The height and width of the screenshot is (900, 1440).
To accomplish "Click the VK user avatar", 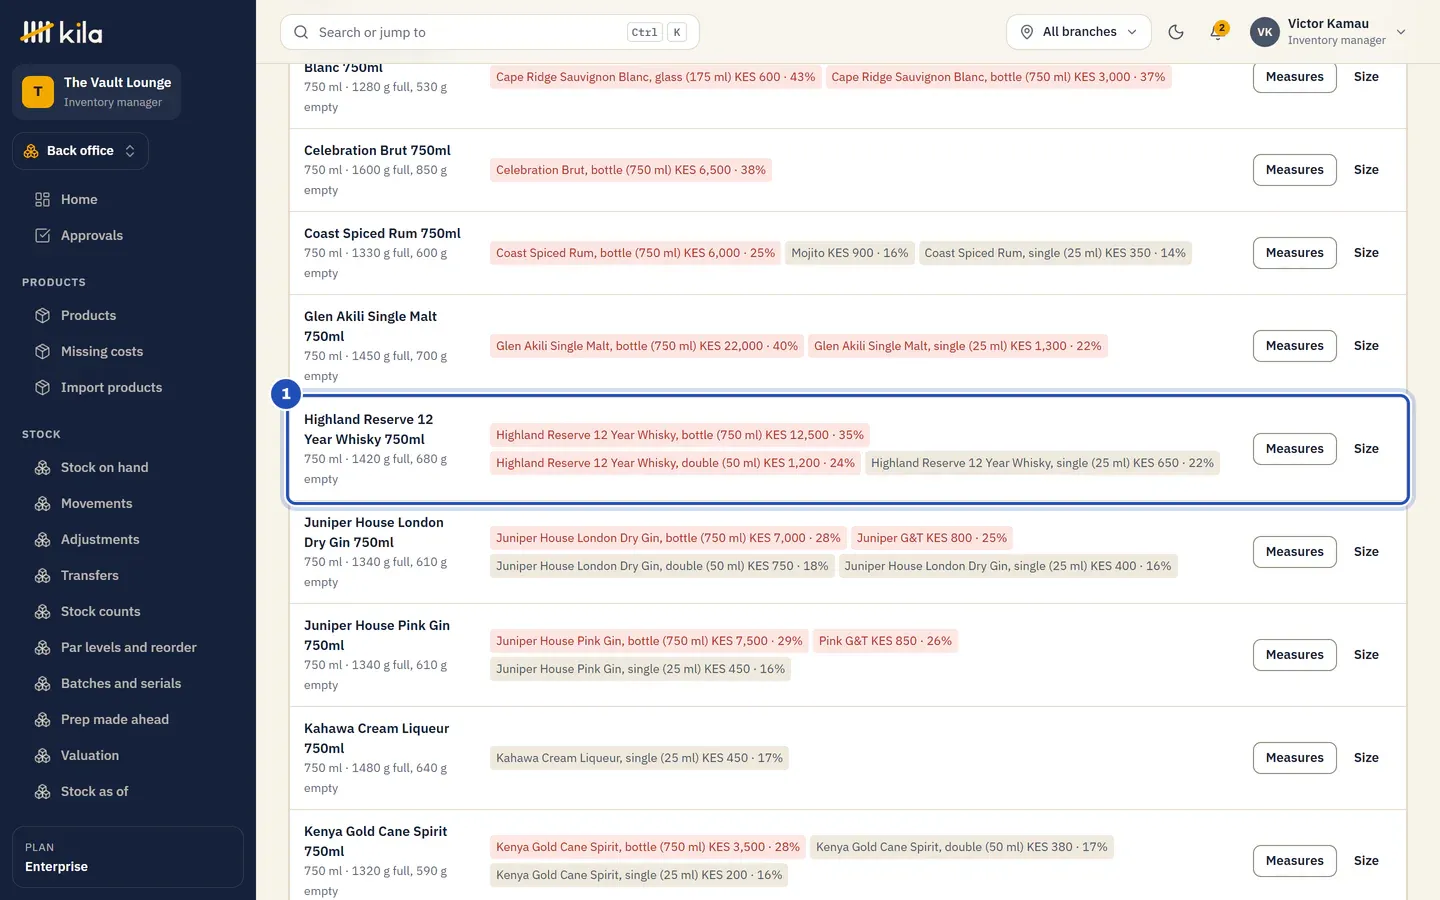I will click(1265, 32).
